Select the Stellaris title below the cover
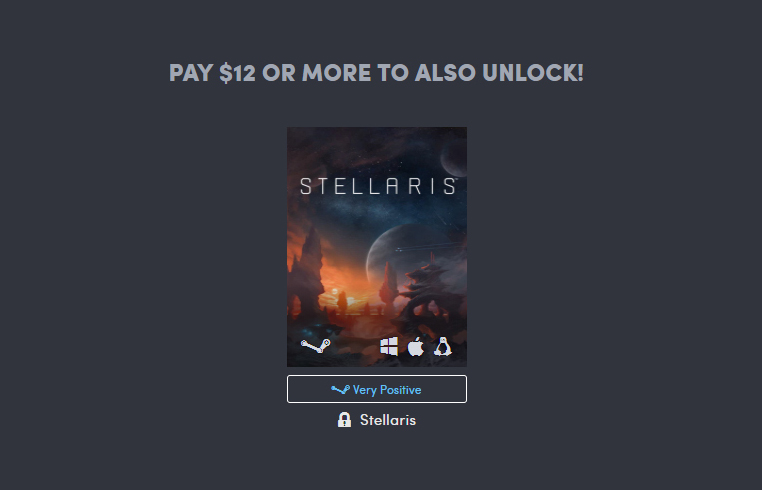Viewport: 762px width, 490px height. (x=388, y=420)
